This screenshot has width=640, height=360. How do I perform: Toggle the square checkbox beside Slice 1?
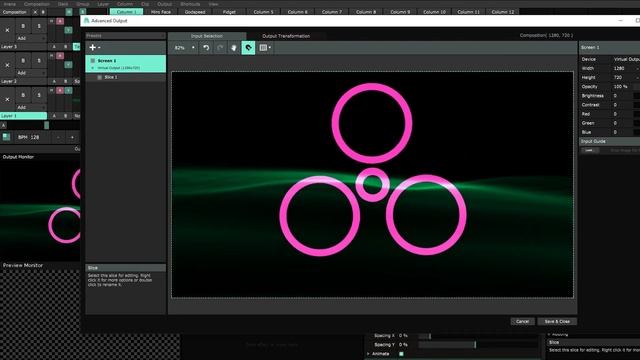coord(100,77)
